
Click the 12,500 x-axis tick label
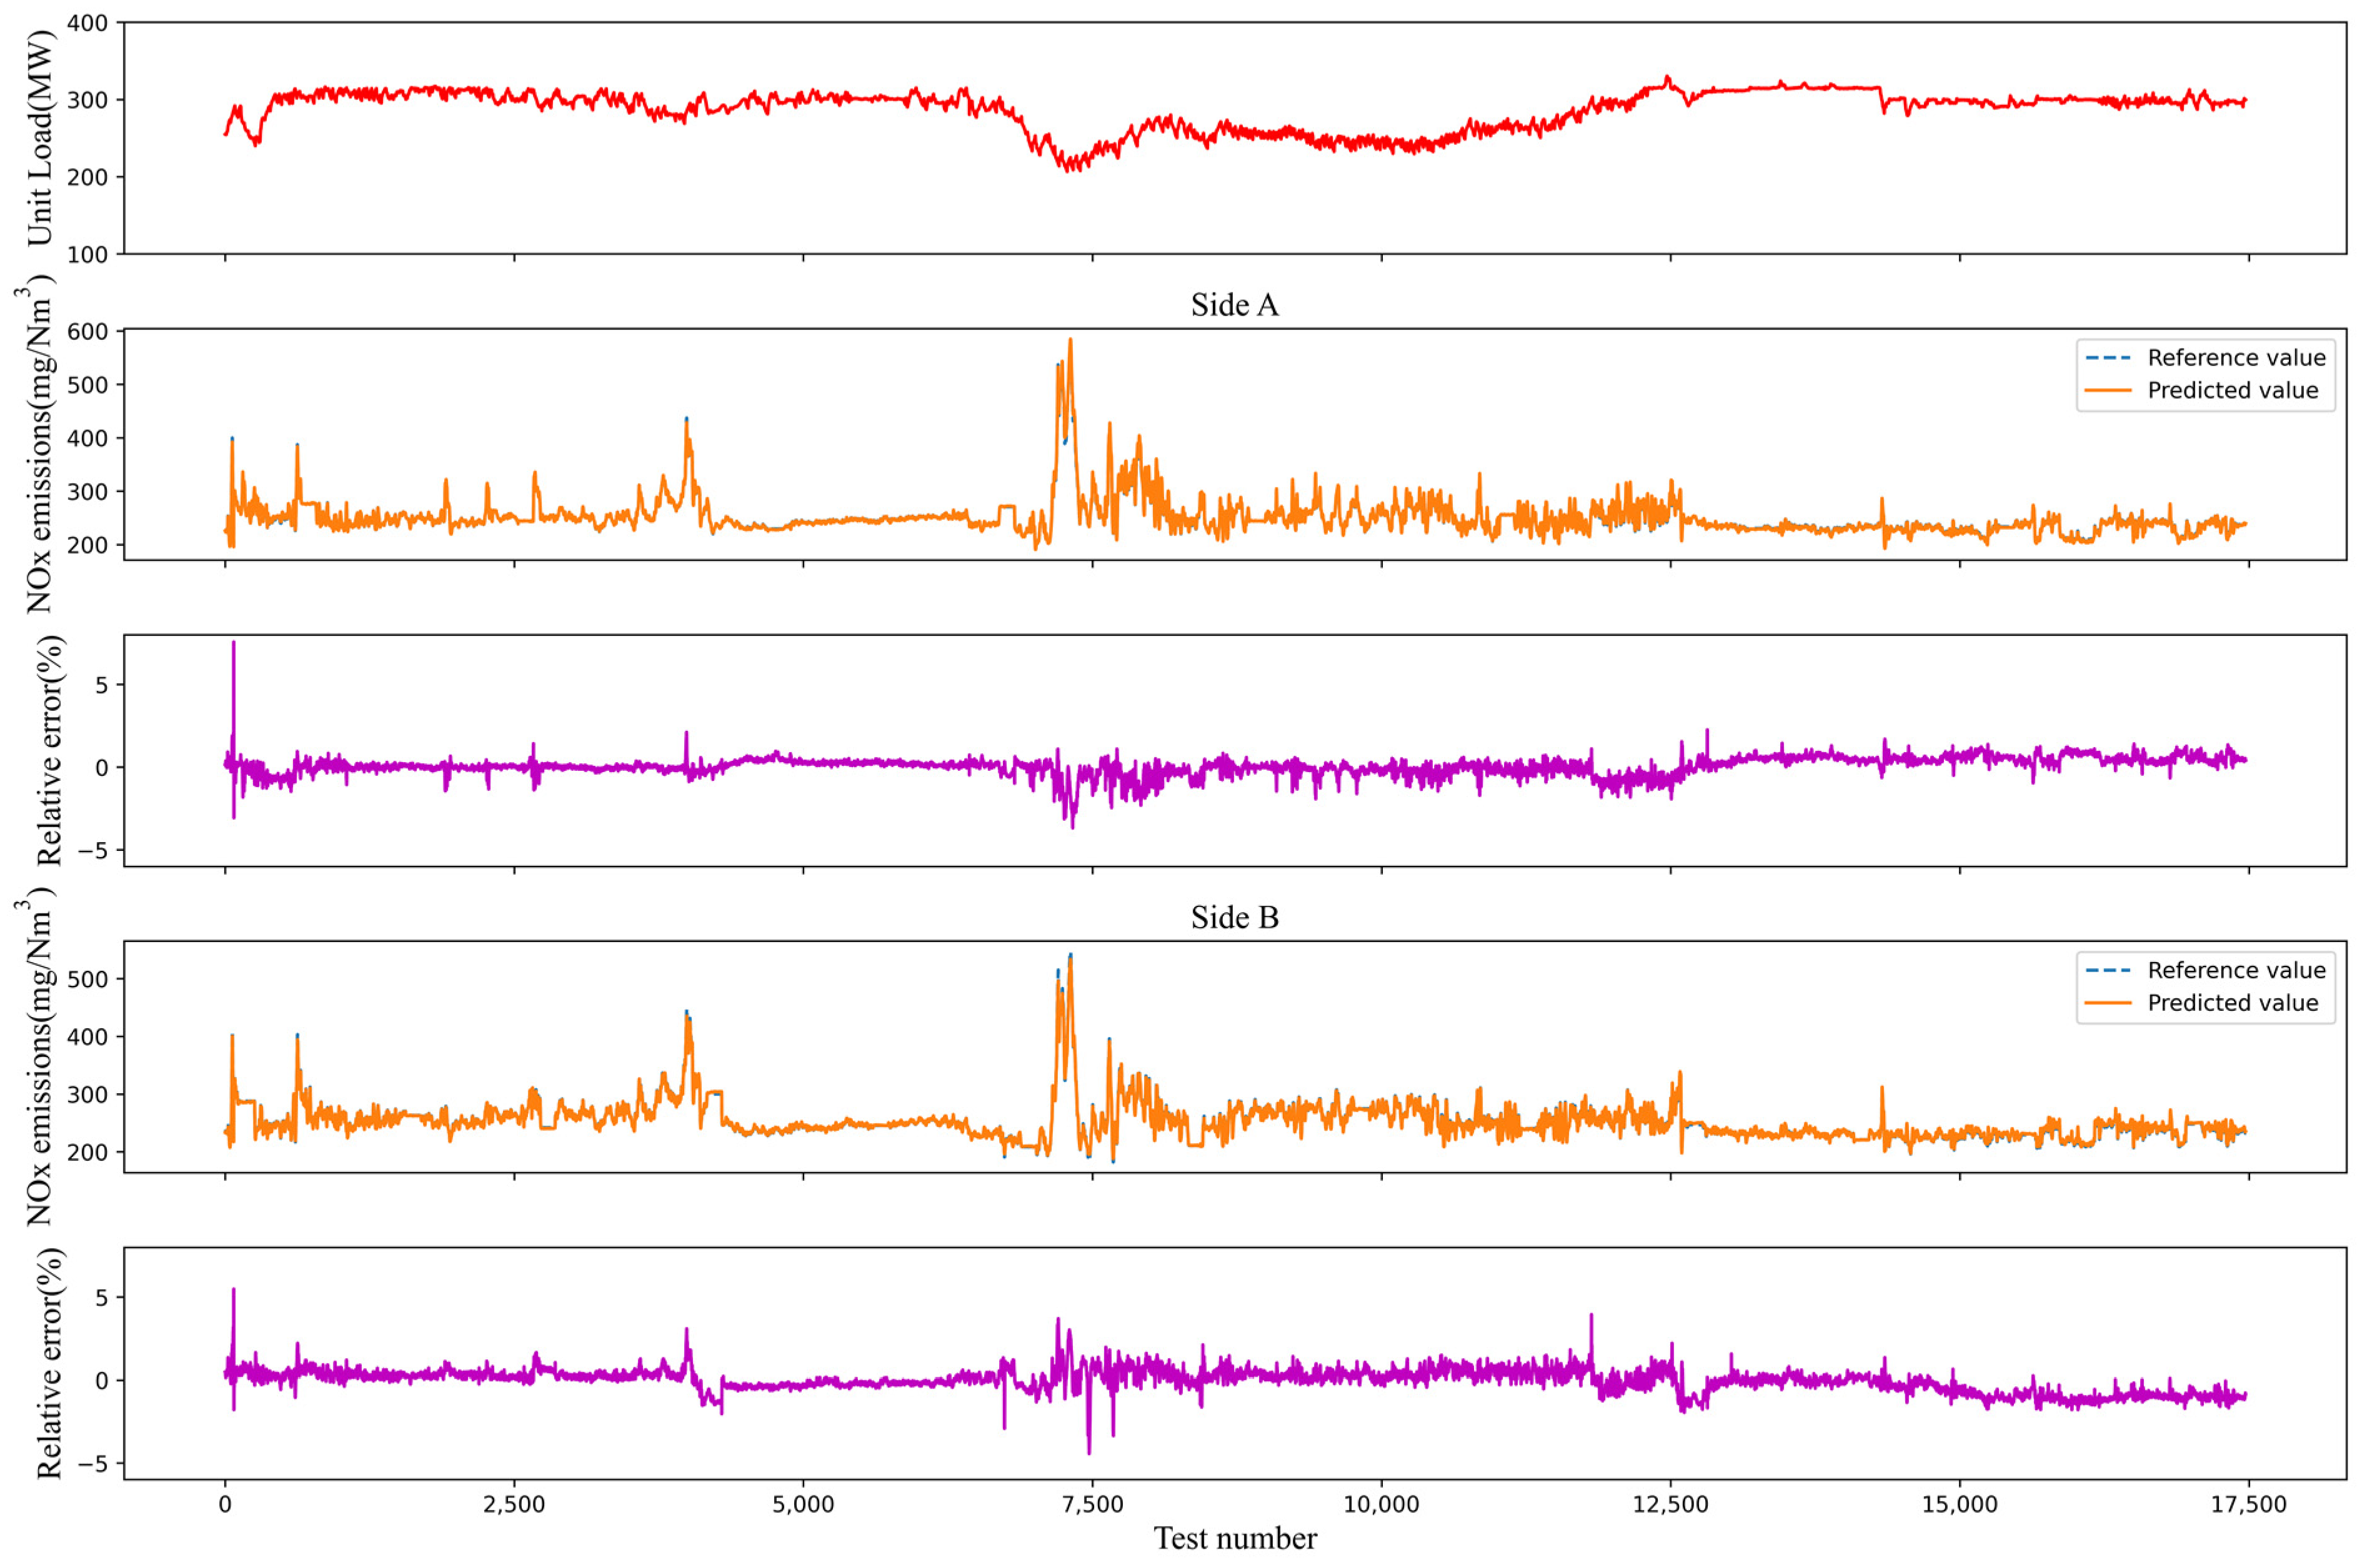pos(1670,1505)
